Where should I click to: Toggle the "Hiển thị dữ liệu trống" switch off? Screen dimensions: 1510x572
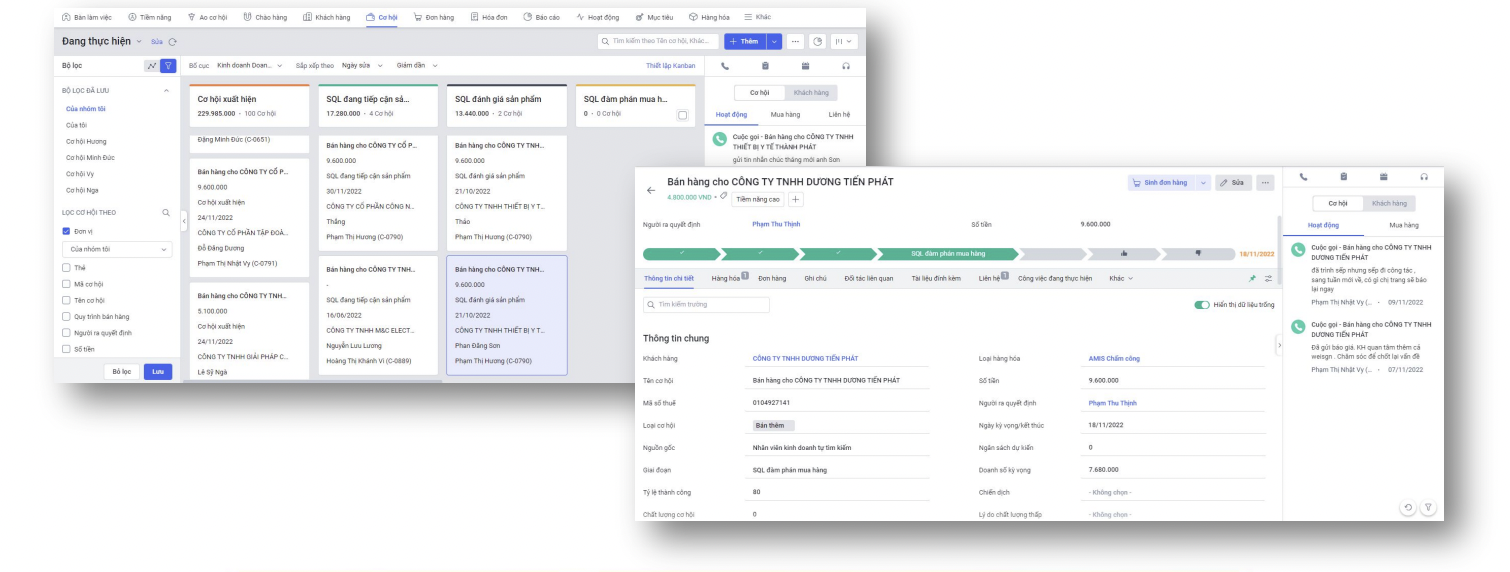(1201, 305)
